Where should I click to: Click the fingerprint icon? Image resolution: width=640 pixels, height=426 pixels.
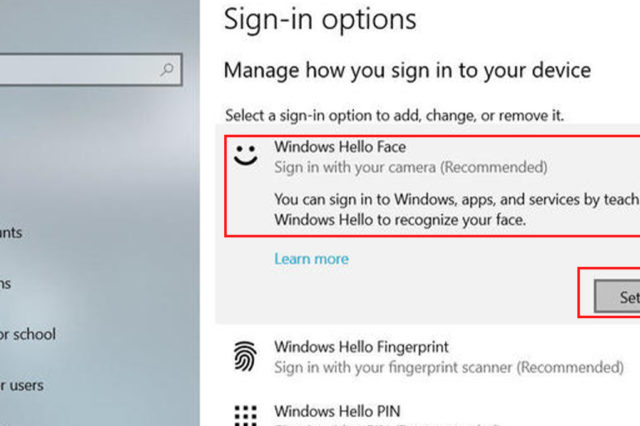245,356
